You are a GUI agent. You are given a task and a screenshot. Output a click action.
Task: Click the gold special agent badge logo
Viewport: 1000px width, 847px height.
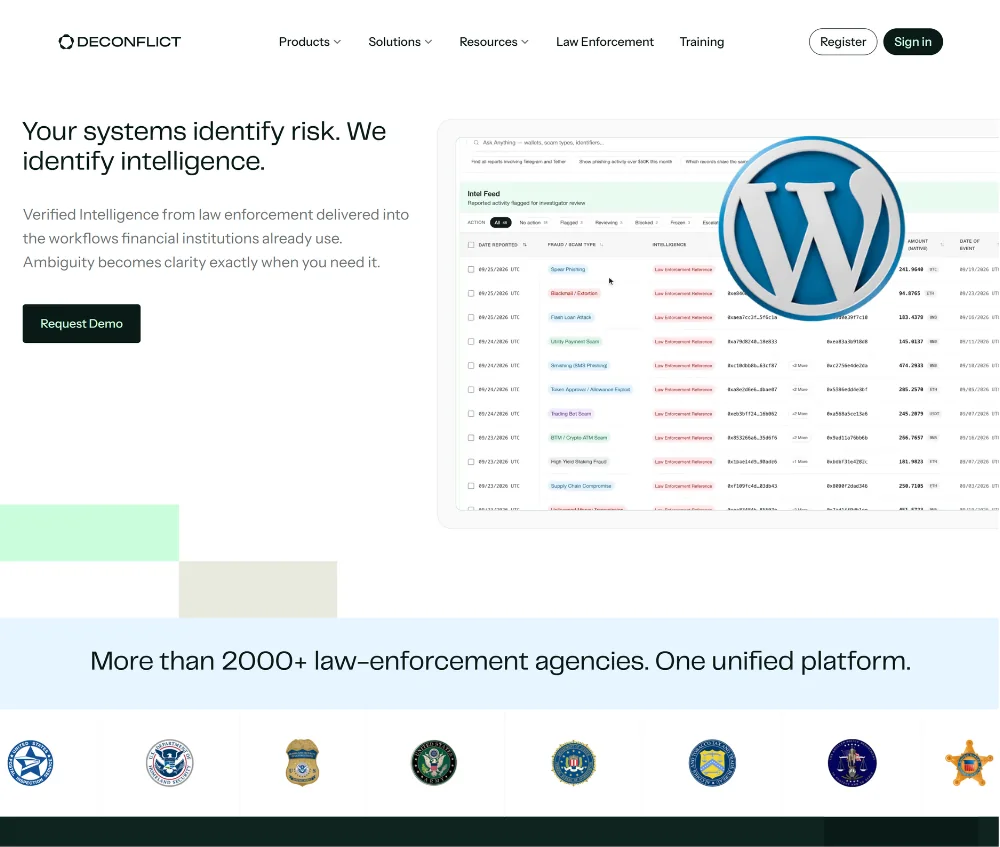(x=302, y=763)
